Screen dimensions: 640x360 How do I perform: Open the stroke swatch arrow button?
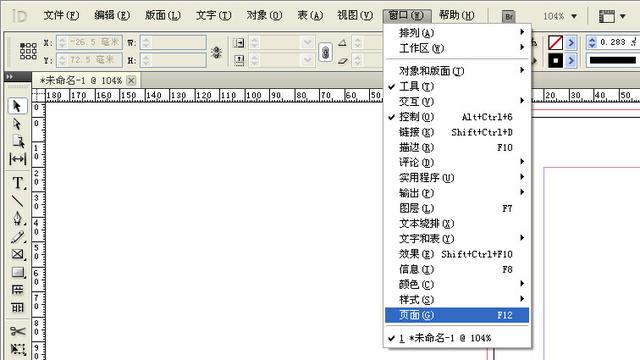click(571, 61)
